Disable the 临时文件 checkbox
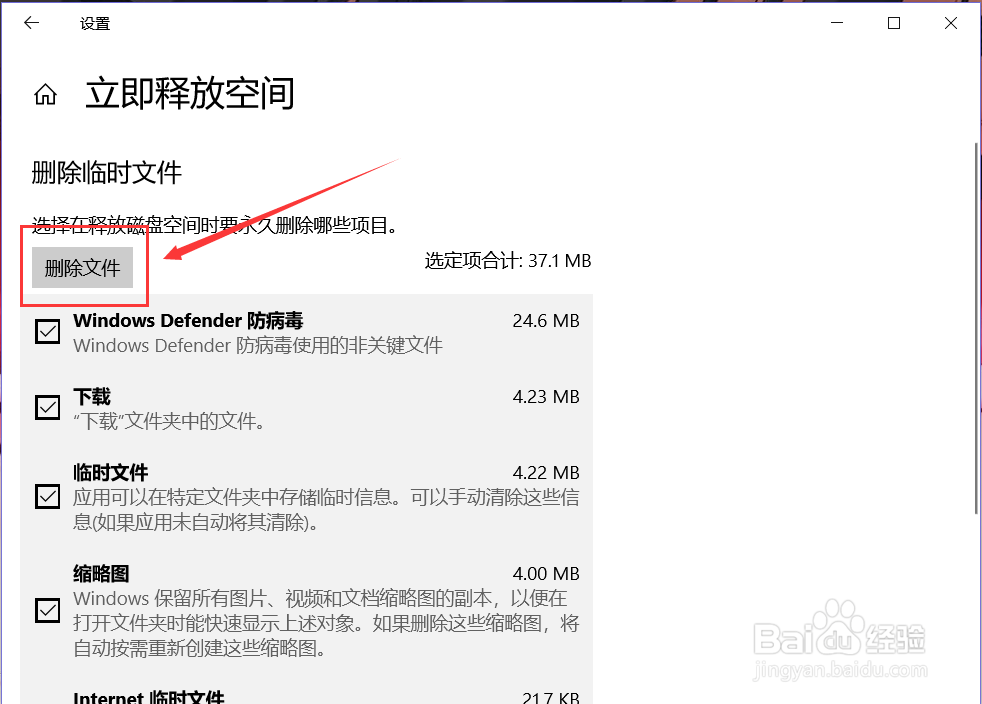 pyautogui.click(x=46, y=496)
